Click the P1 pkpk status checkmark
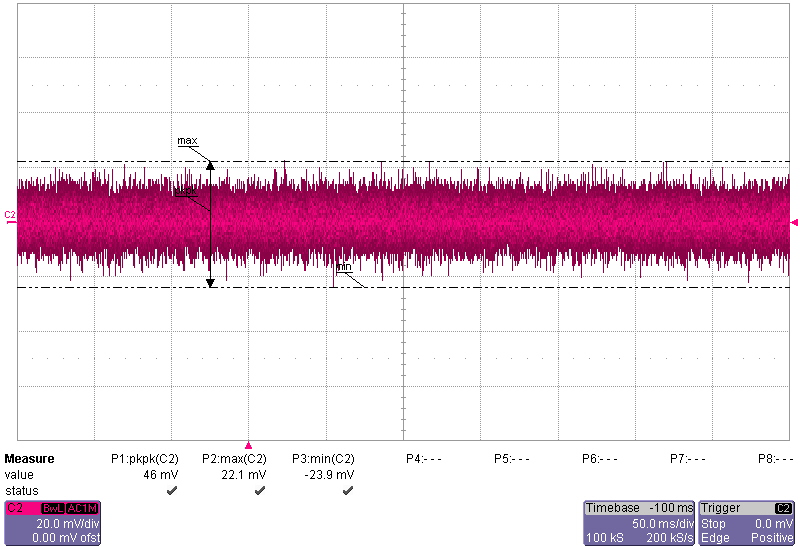The height and width of the screenshot is (547, 800). pos(172,491)
